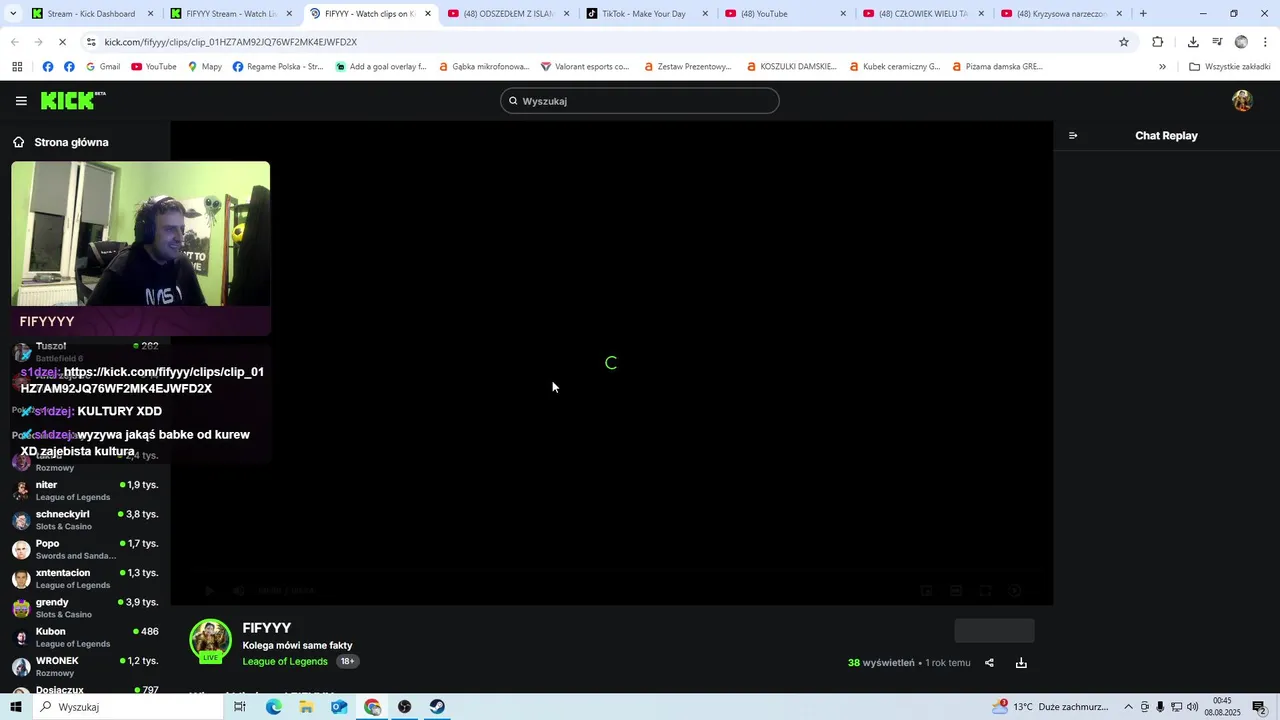Open the notification center icon
This screenshot has height=720, width=1280.
1260,707
